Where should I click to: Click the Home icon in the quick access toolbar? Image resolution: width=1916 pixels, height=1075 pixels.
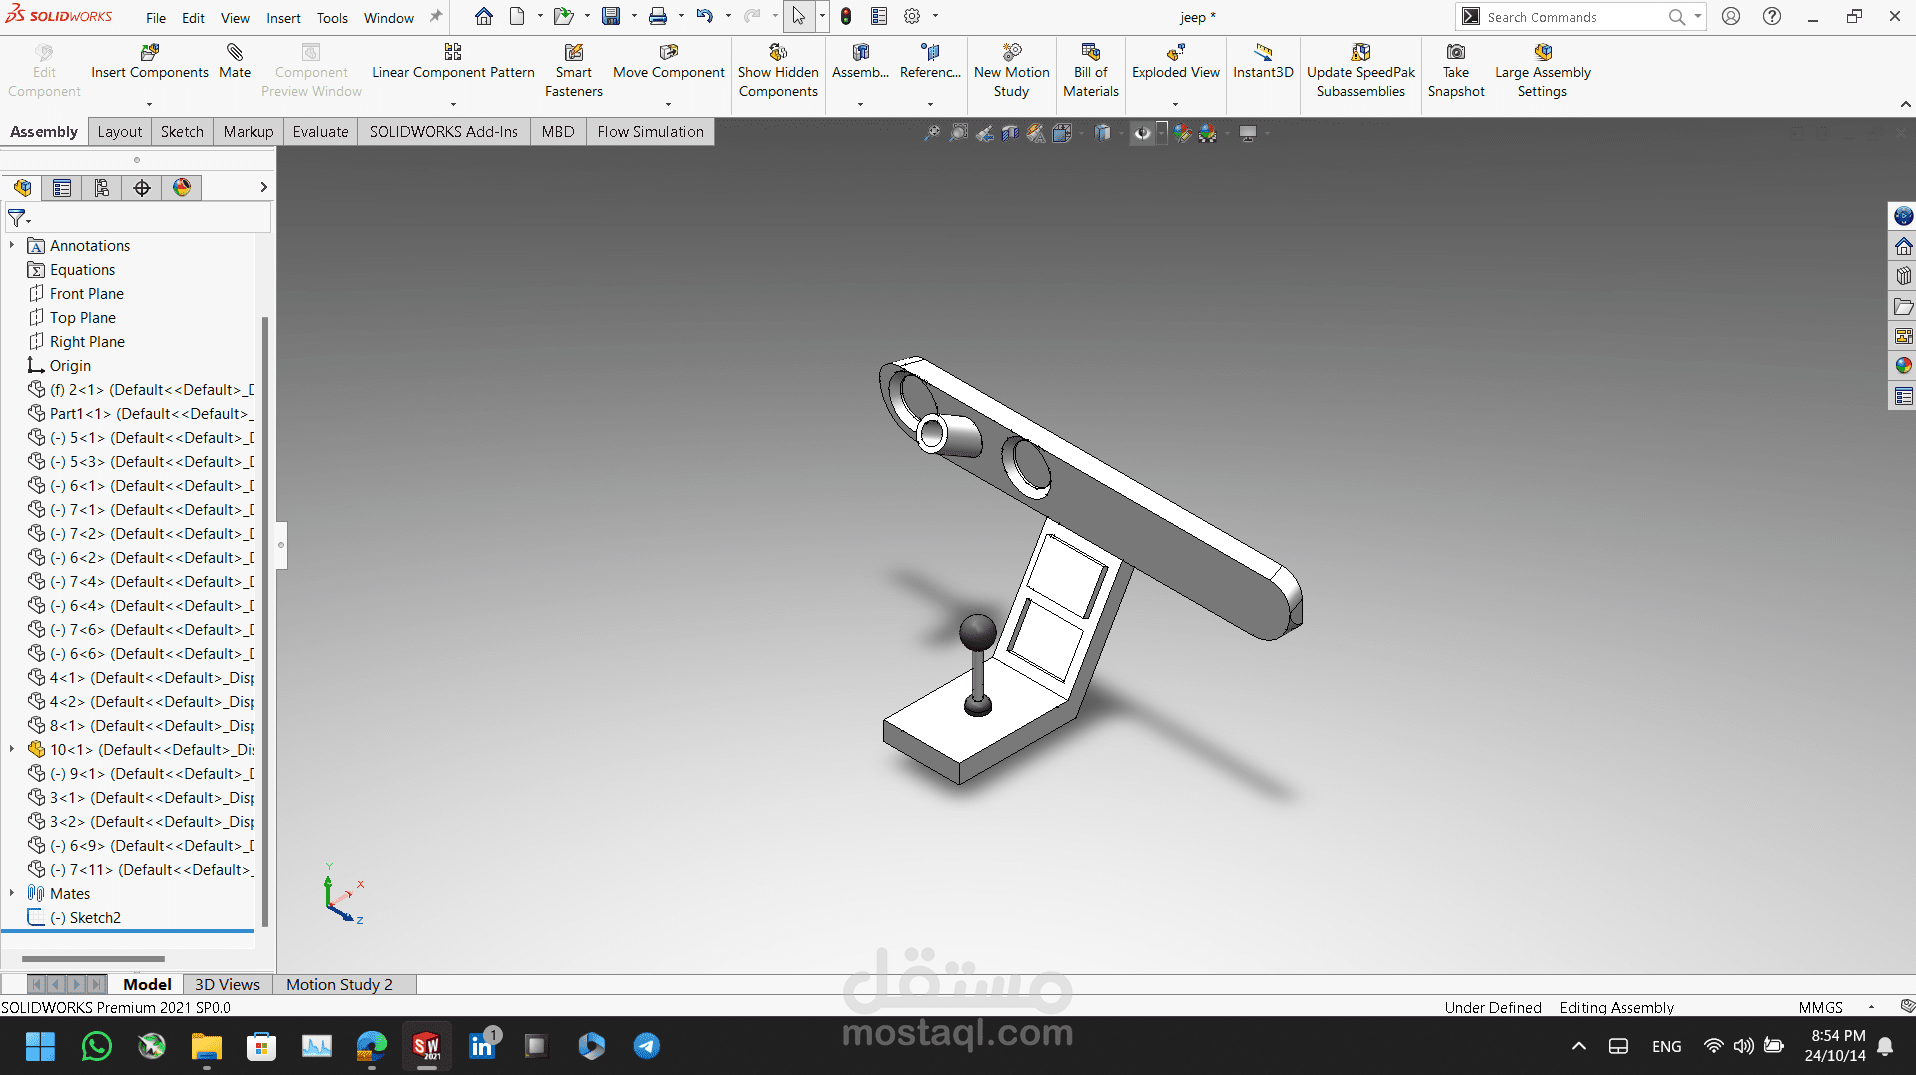pos(484,16)
